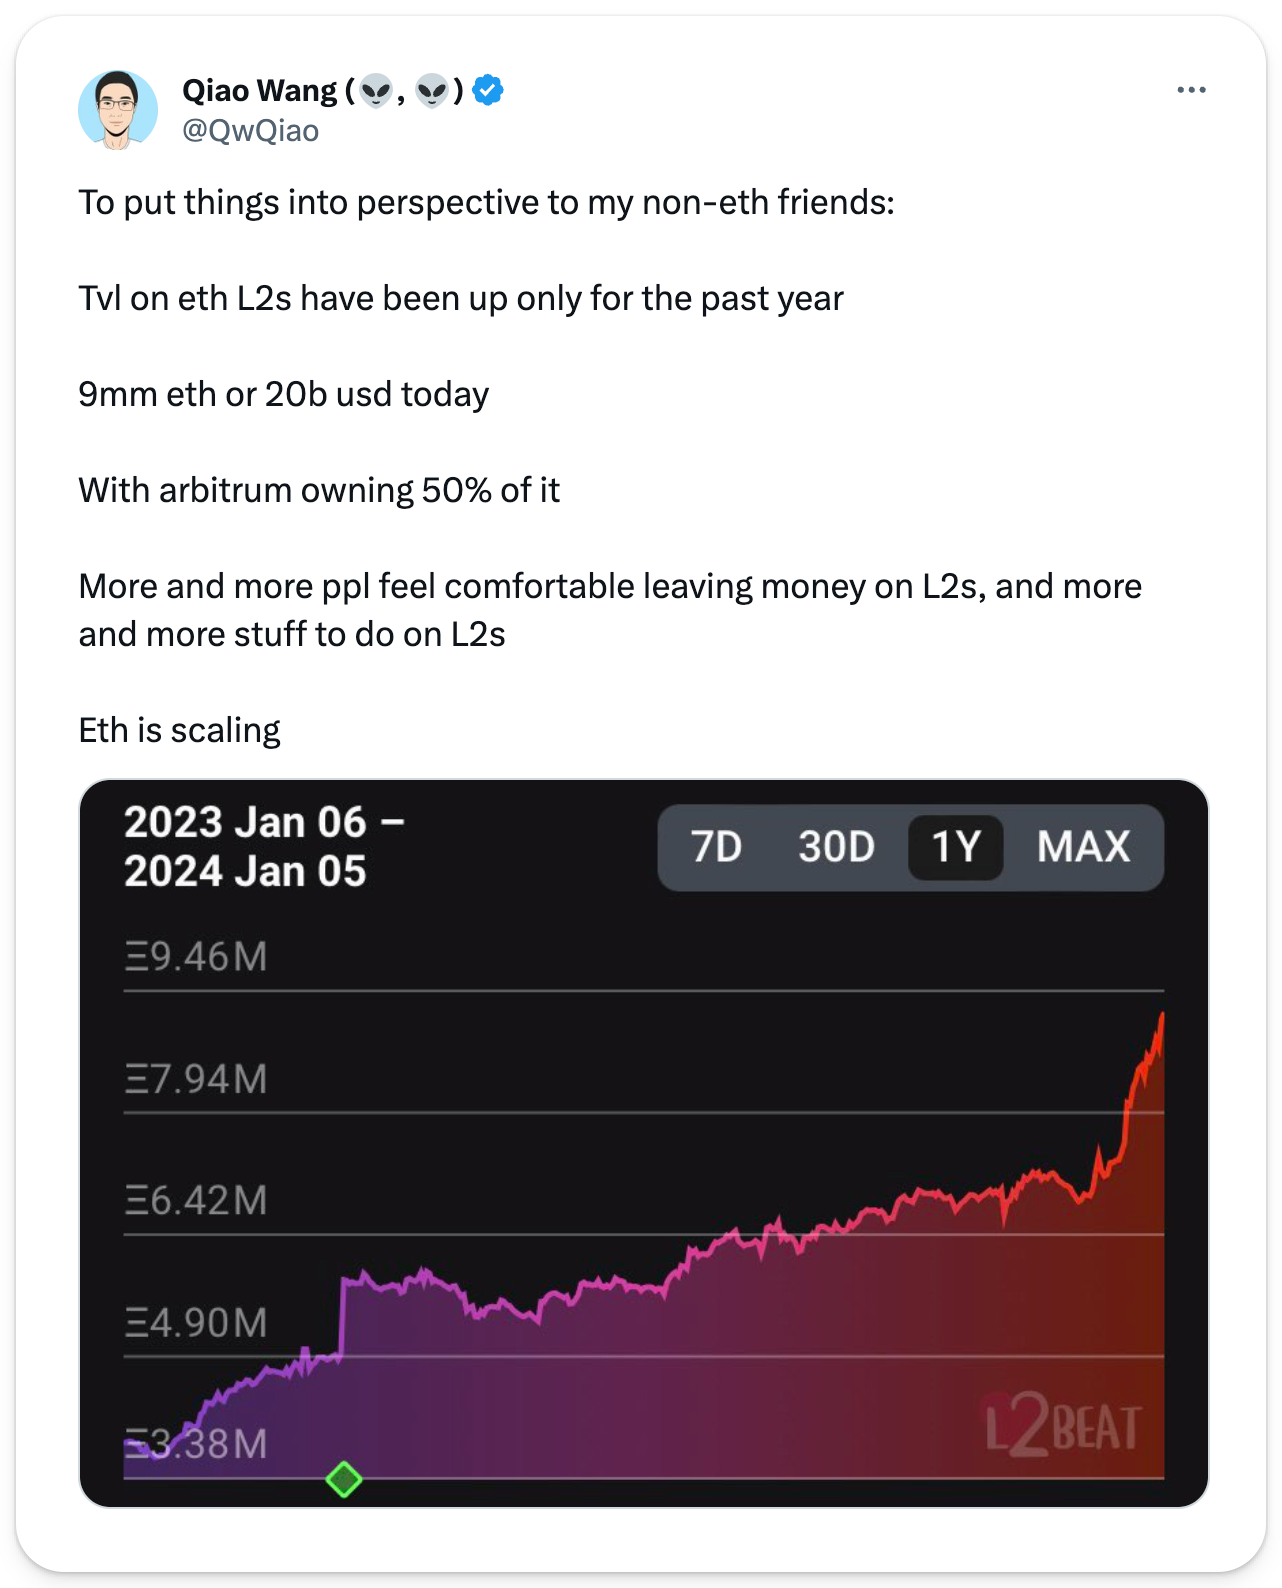Open the Qiao Wang display name link

pos(260,91)
